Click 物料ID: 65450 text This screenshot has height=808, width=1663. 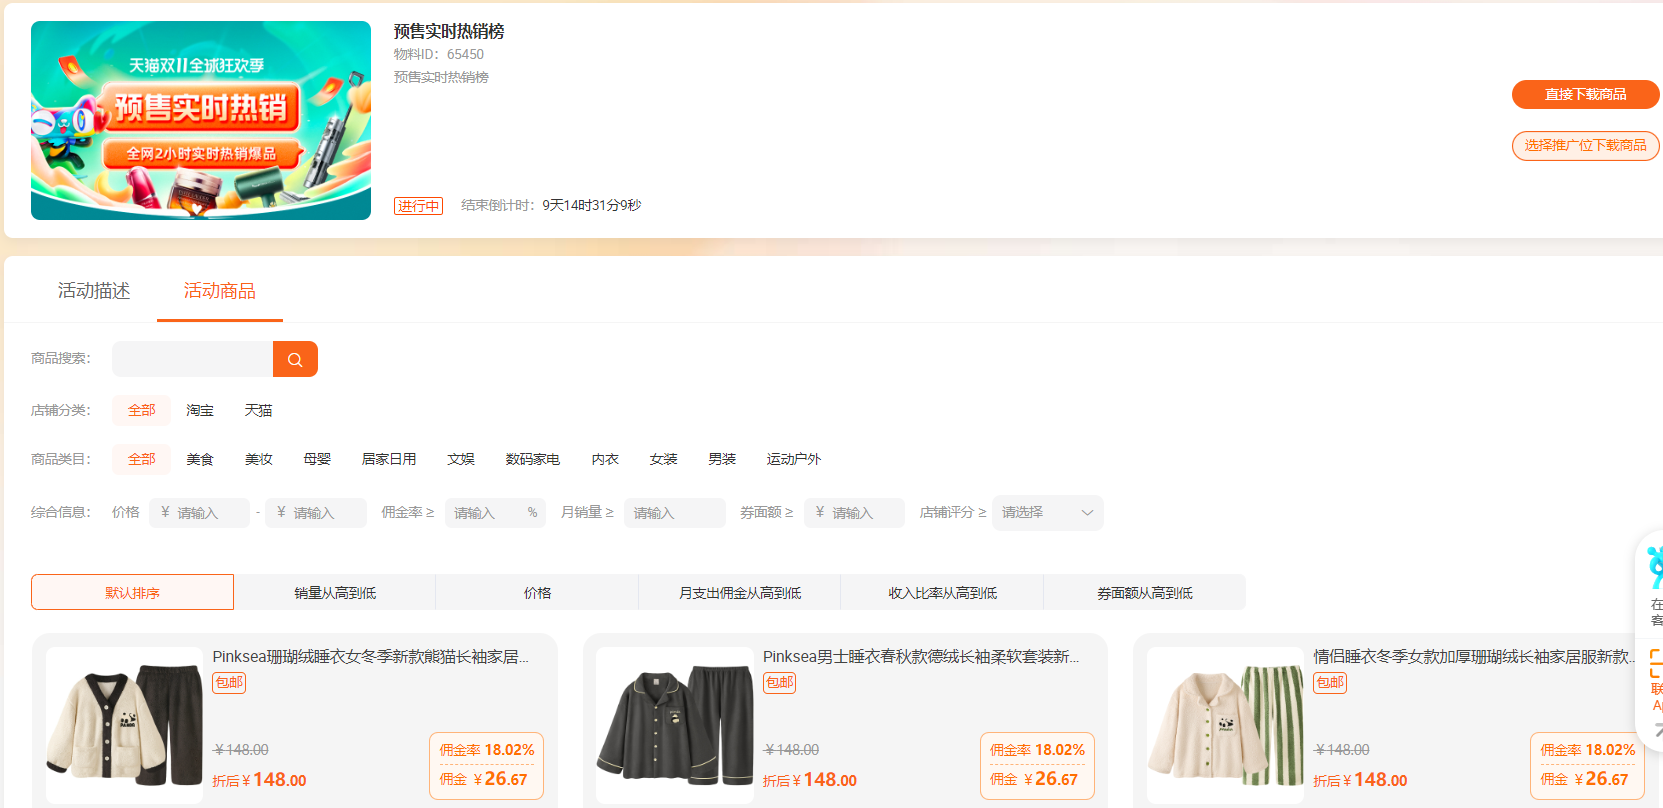439,54
